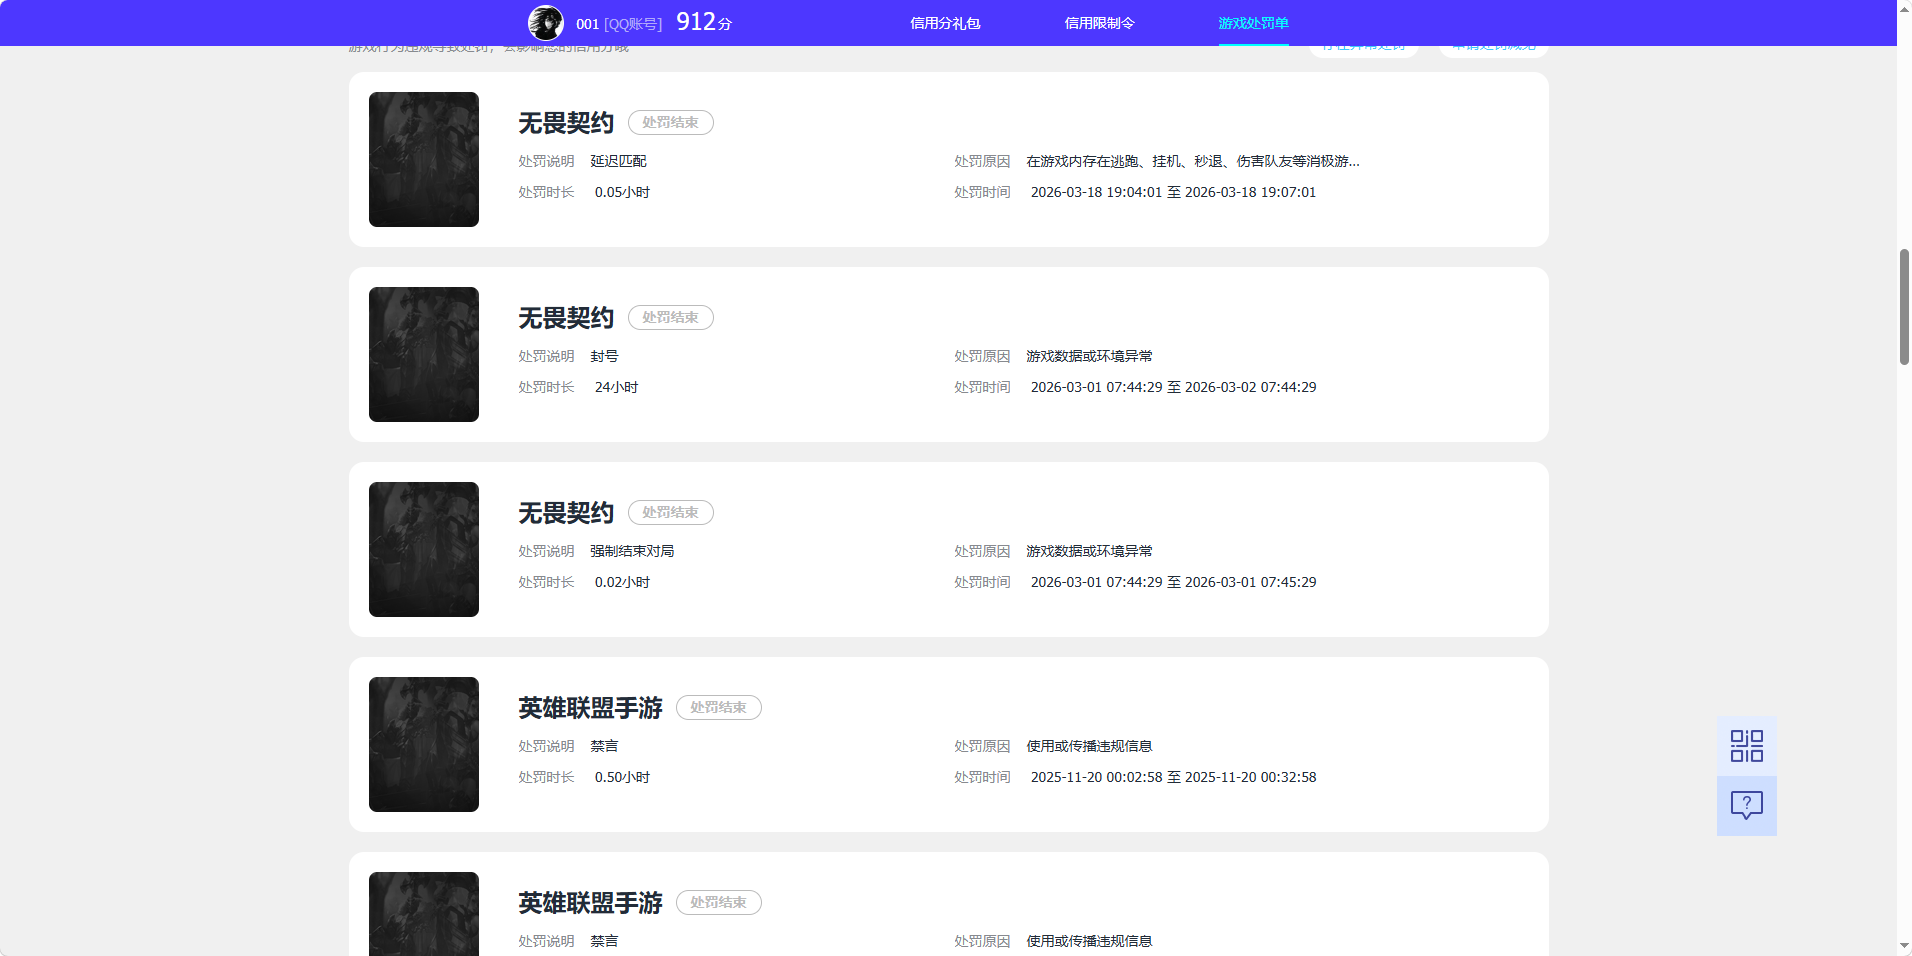The width and height of the screenshot is (1912, 956).
Task: Click the truncated 处罚原因 text to expand it
Action: (1190, 161)
